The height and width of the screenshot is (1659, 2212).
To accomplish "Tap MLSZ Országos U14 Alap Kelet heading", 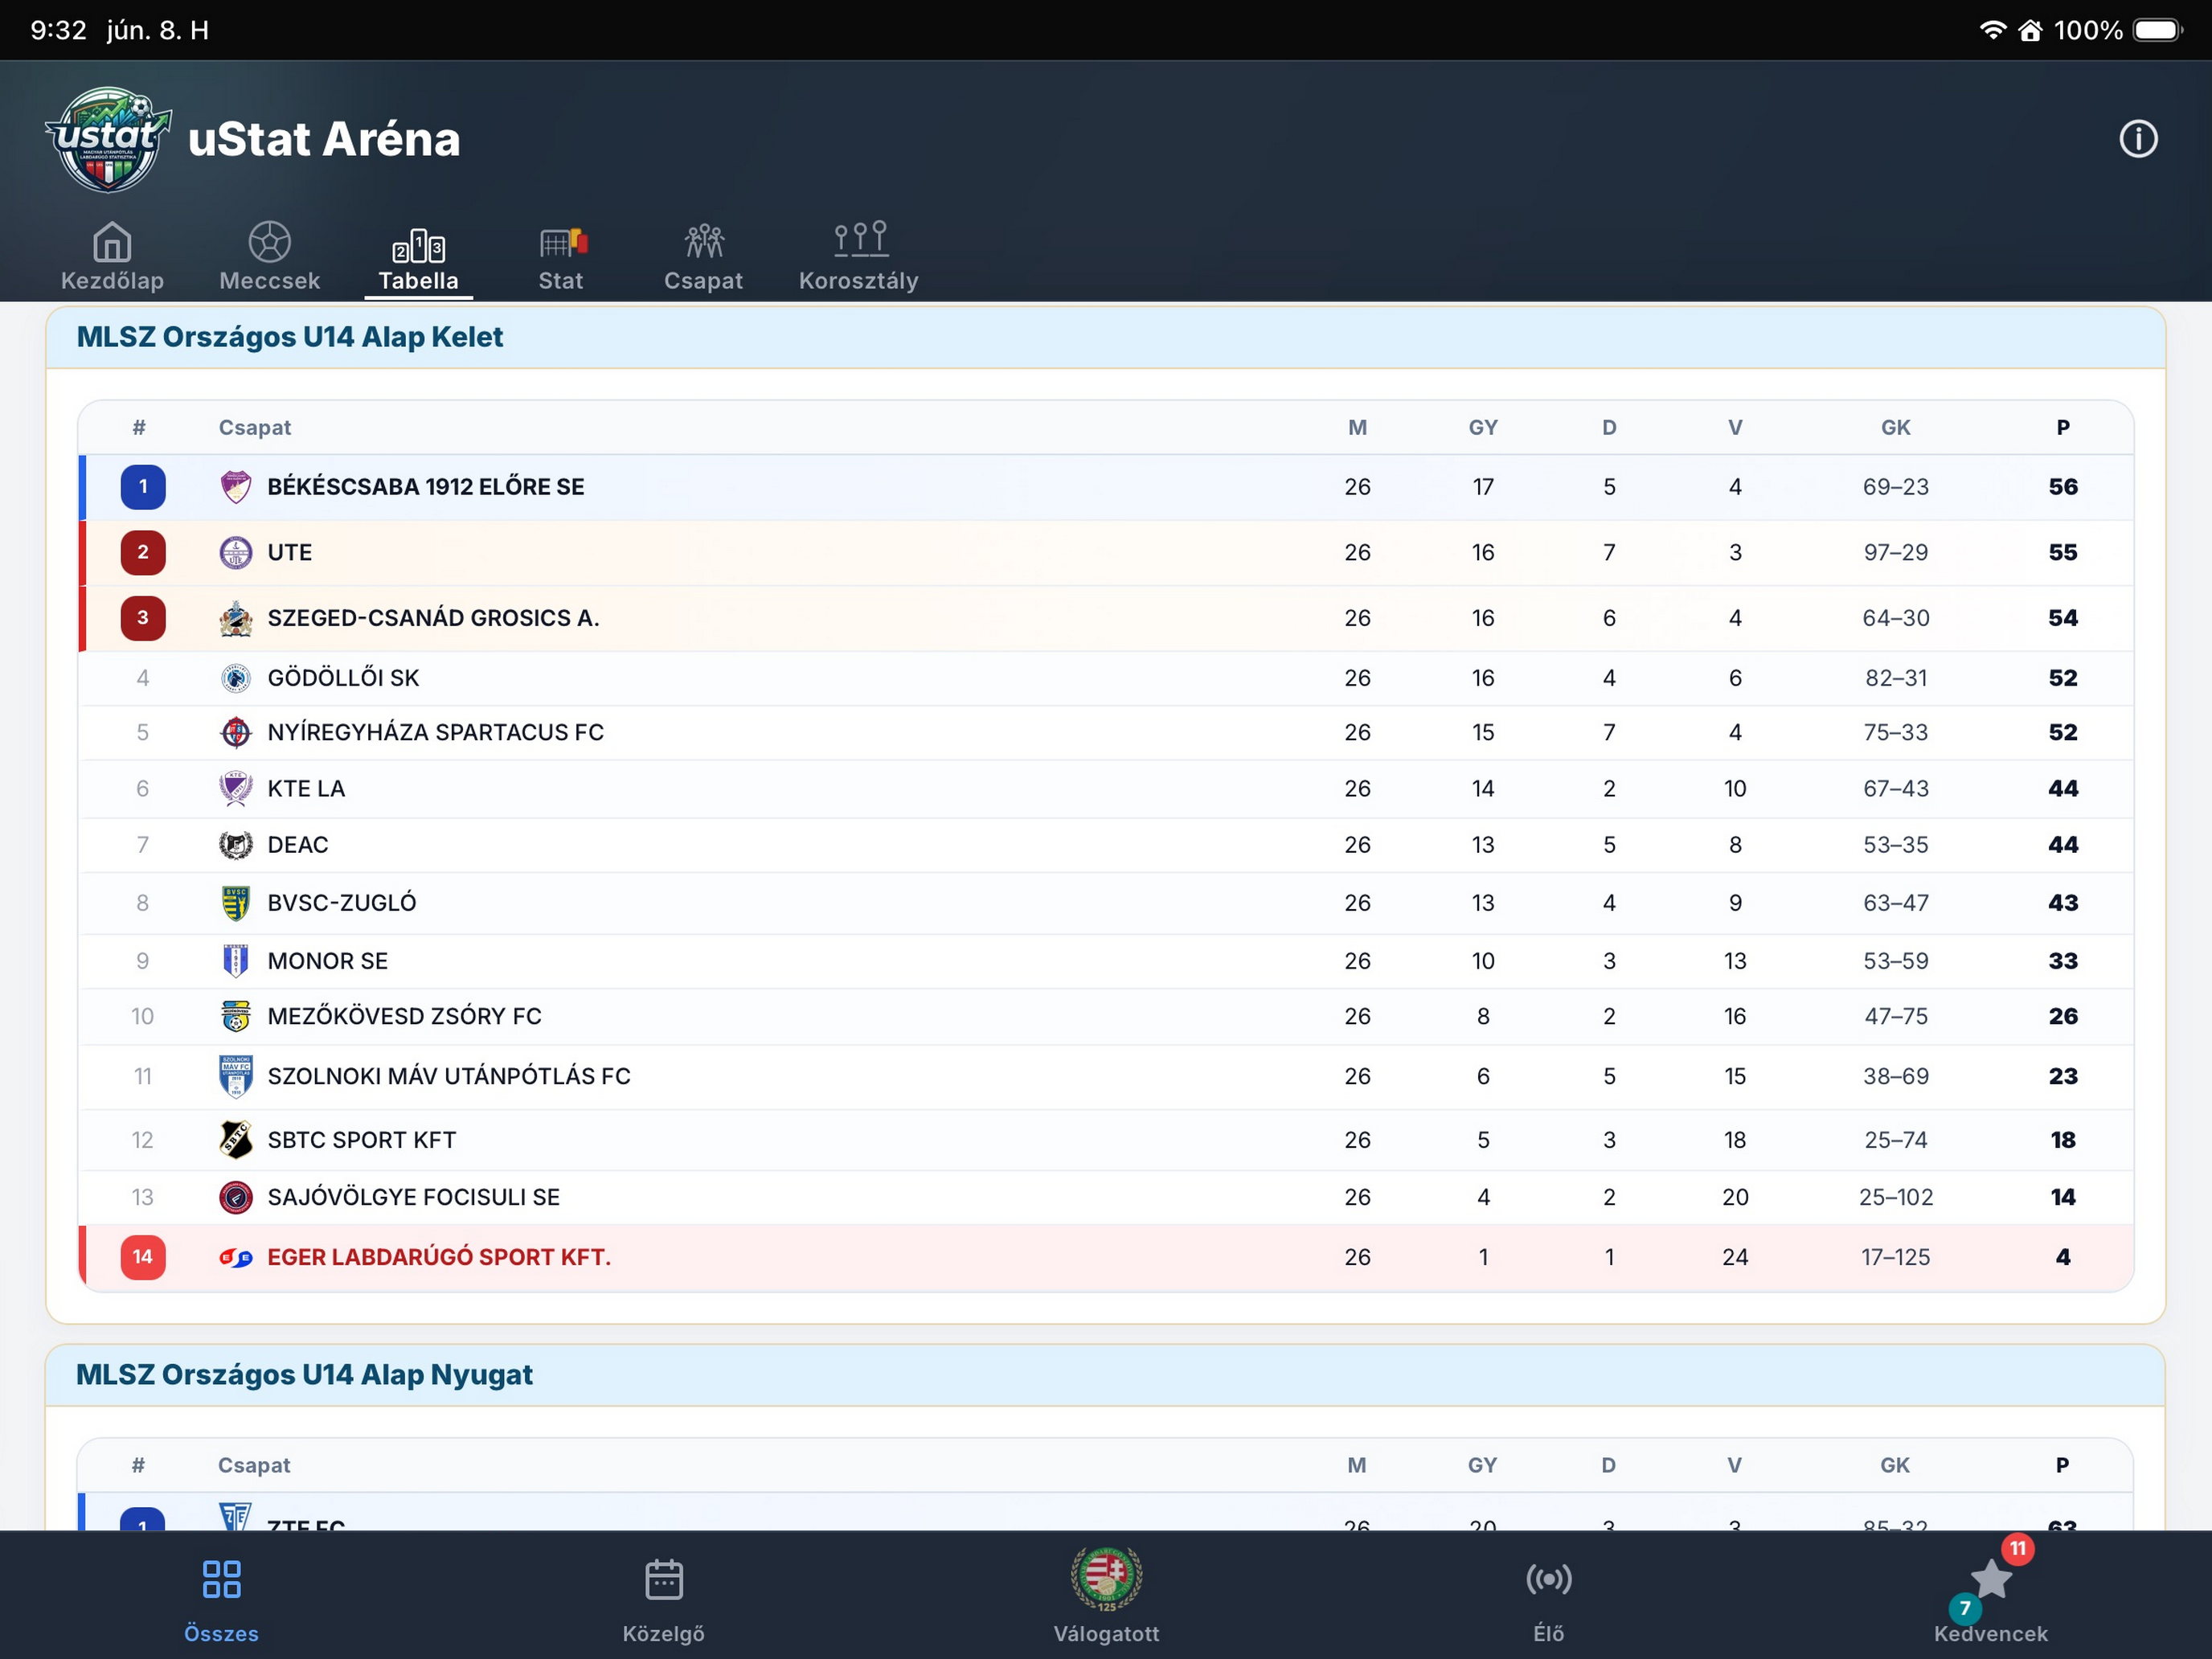I will pyautogui.click(x=290, y=337).
